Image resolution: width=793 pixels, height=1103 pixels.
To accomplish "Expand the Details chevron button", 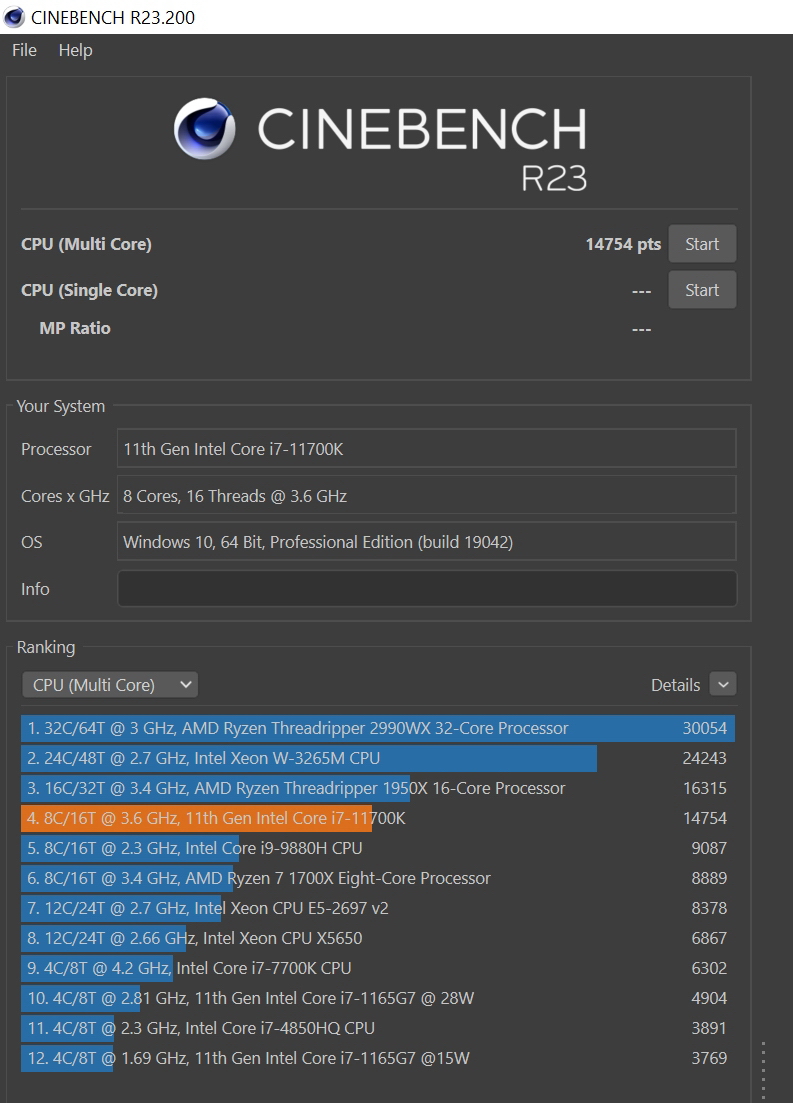I will [x=722, y=685].
